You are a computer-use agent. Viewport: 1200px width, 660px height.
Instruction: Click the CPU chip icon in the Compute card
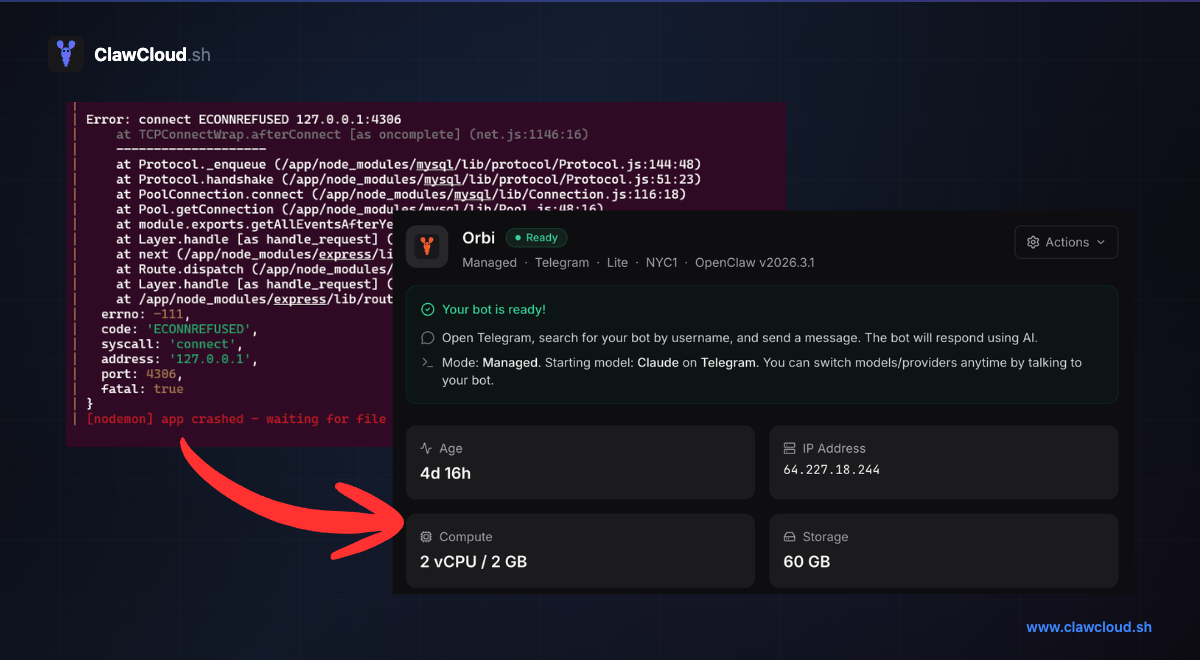(425, 536)
